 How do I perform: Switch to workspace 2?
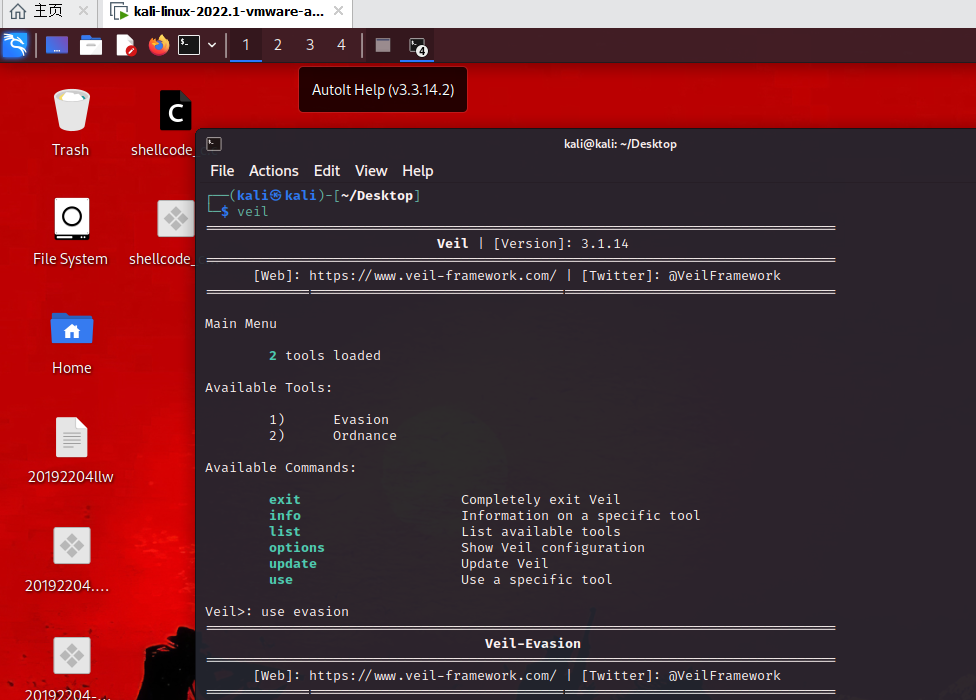point(278,45)
